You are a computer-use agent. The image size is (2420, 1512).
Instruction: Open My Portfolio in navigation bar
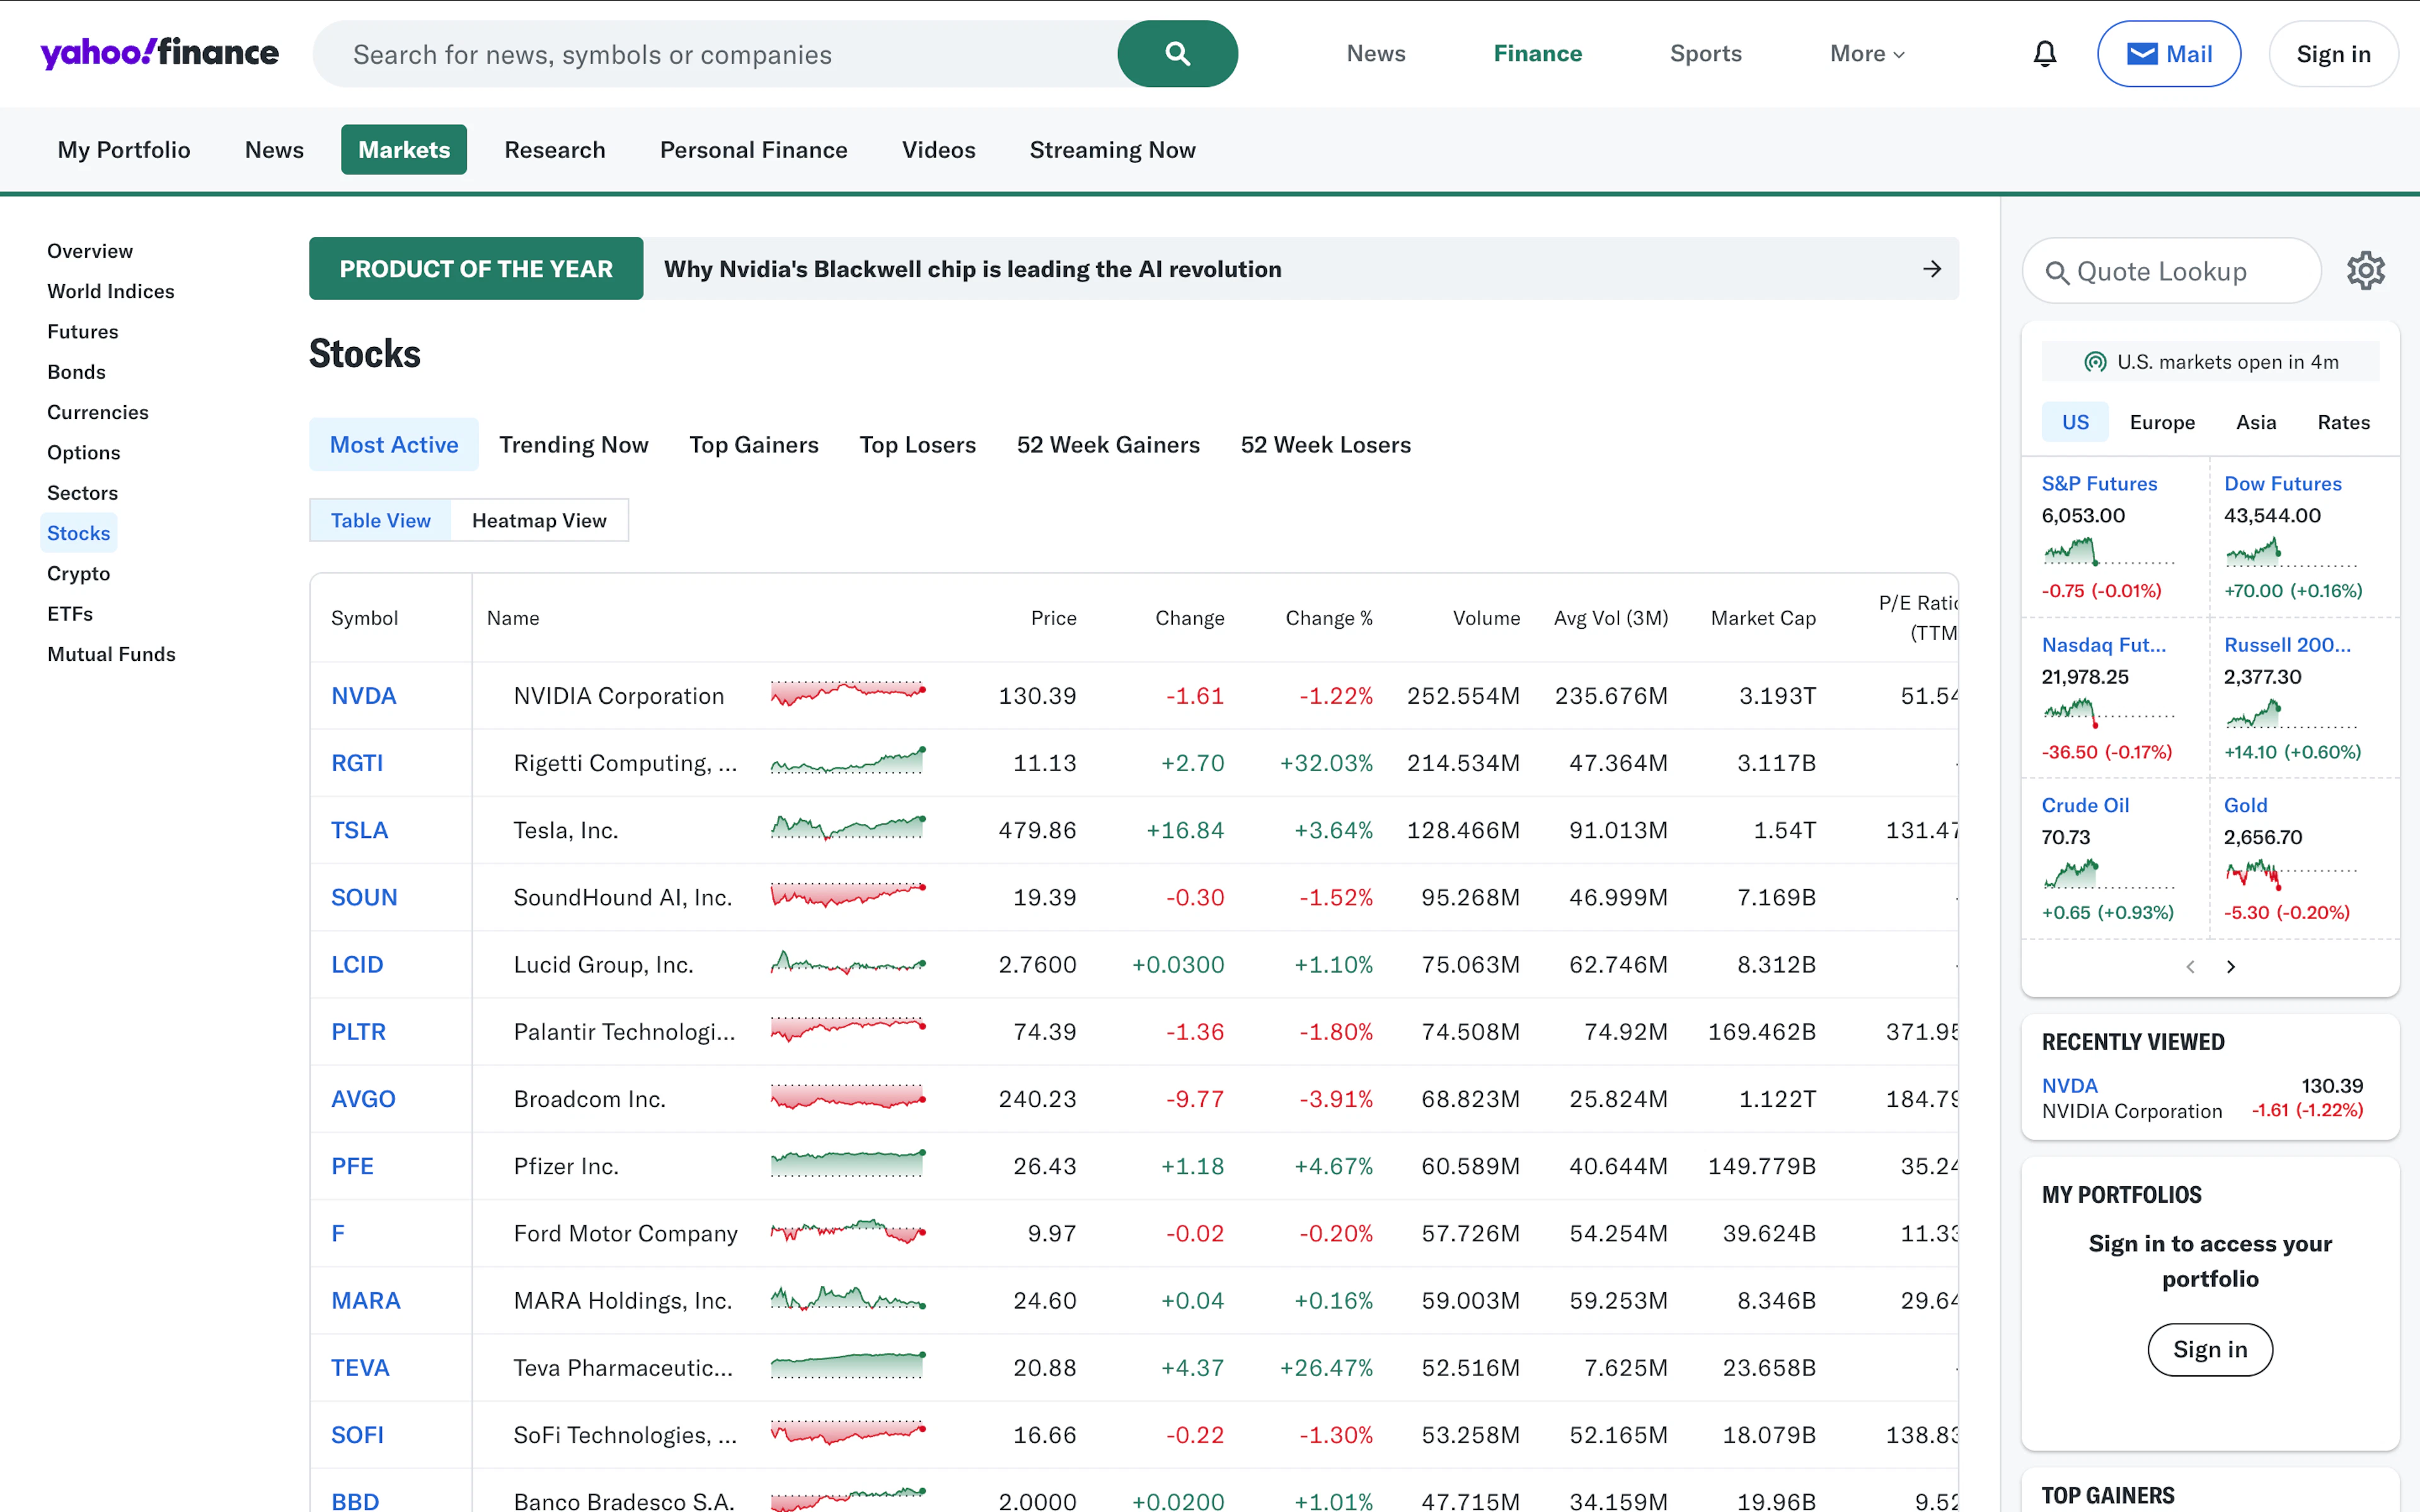click(124, 150)
